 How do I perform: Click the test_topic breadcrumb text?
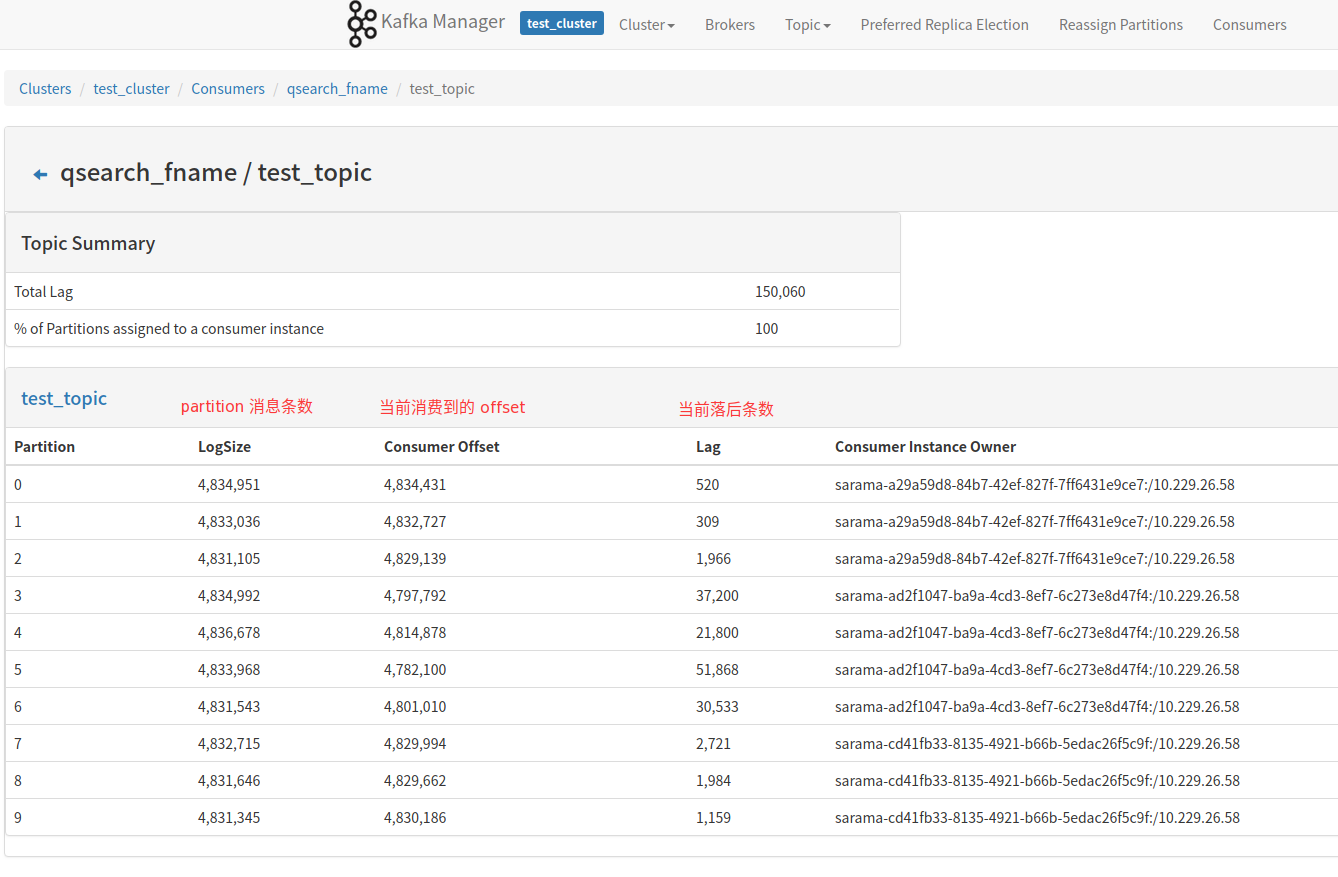pos(442,89)
